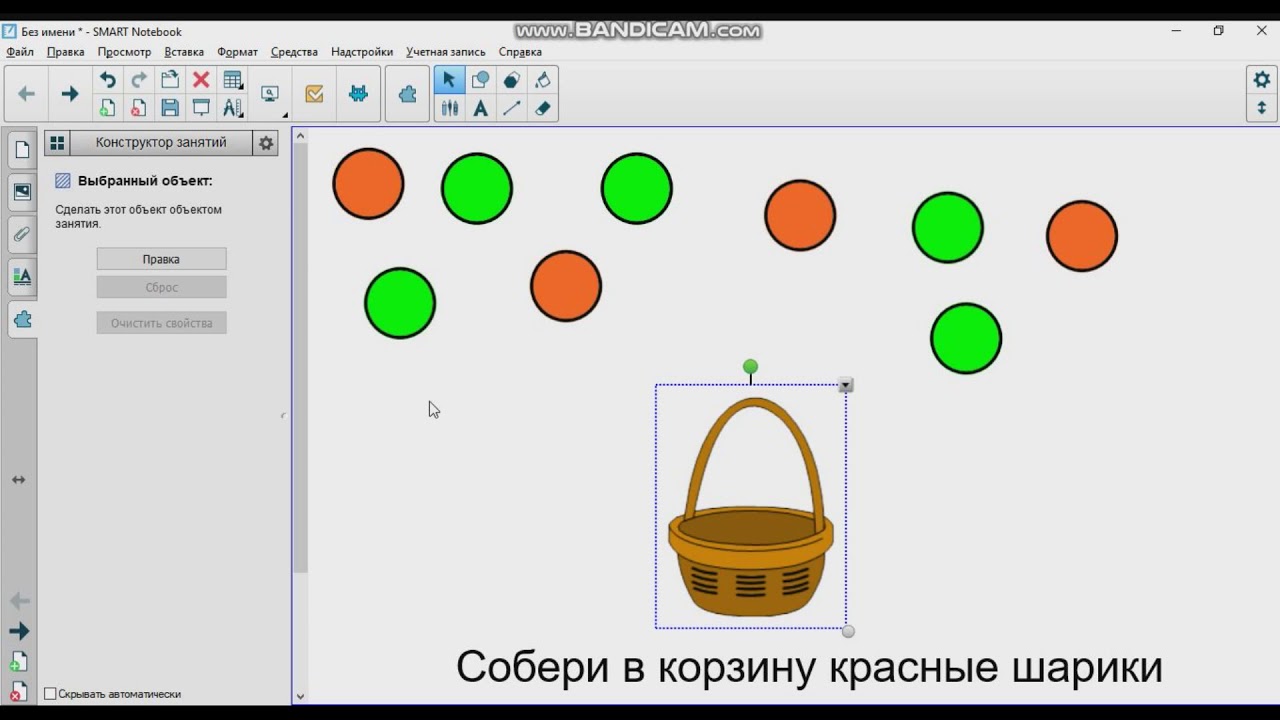The width and height of the screenshot is (1280, 720).
Task: Click the gray corner handle of the basket selection
Action: tap(848, 631)
